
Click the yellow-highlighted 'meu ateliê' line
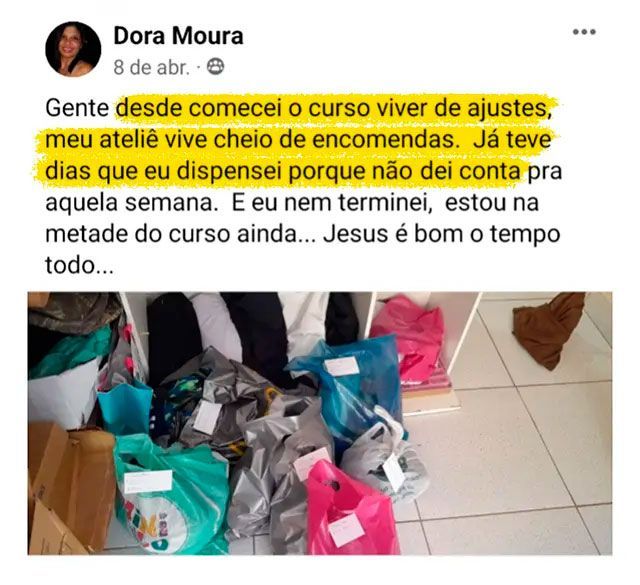coord(298,140)
